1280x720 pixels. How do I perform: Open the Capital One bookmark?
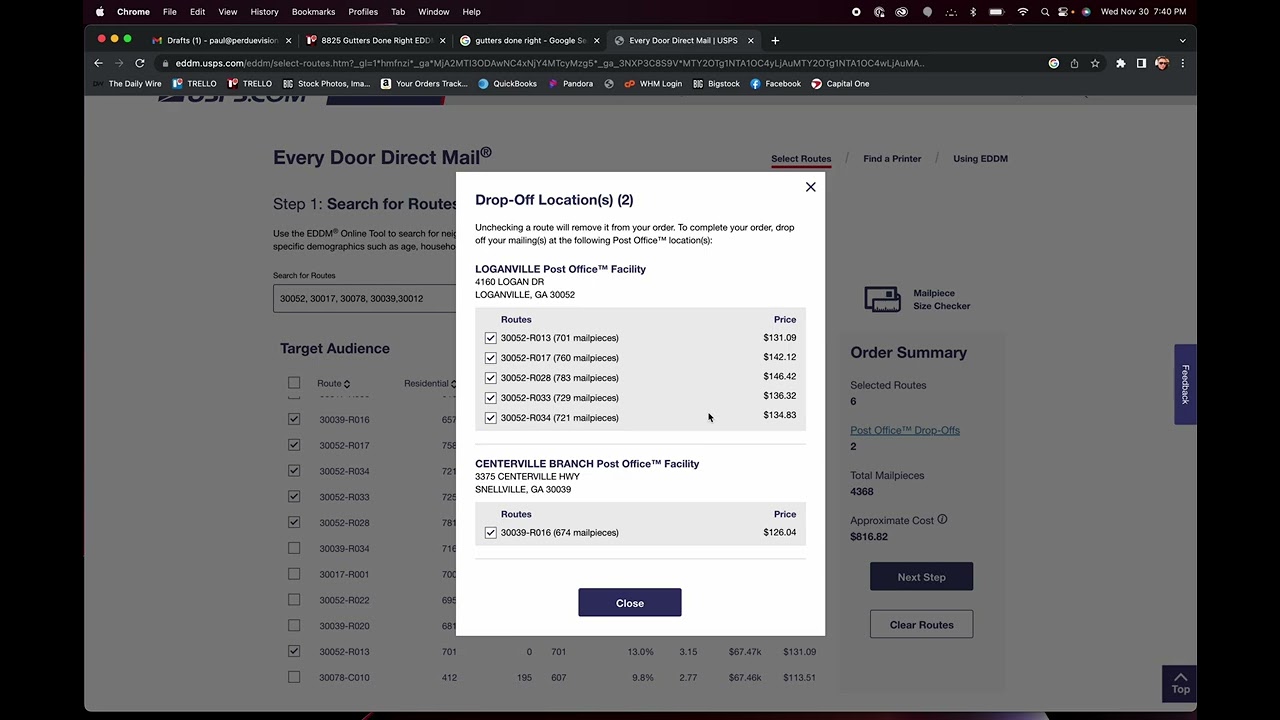coord(840,84)
